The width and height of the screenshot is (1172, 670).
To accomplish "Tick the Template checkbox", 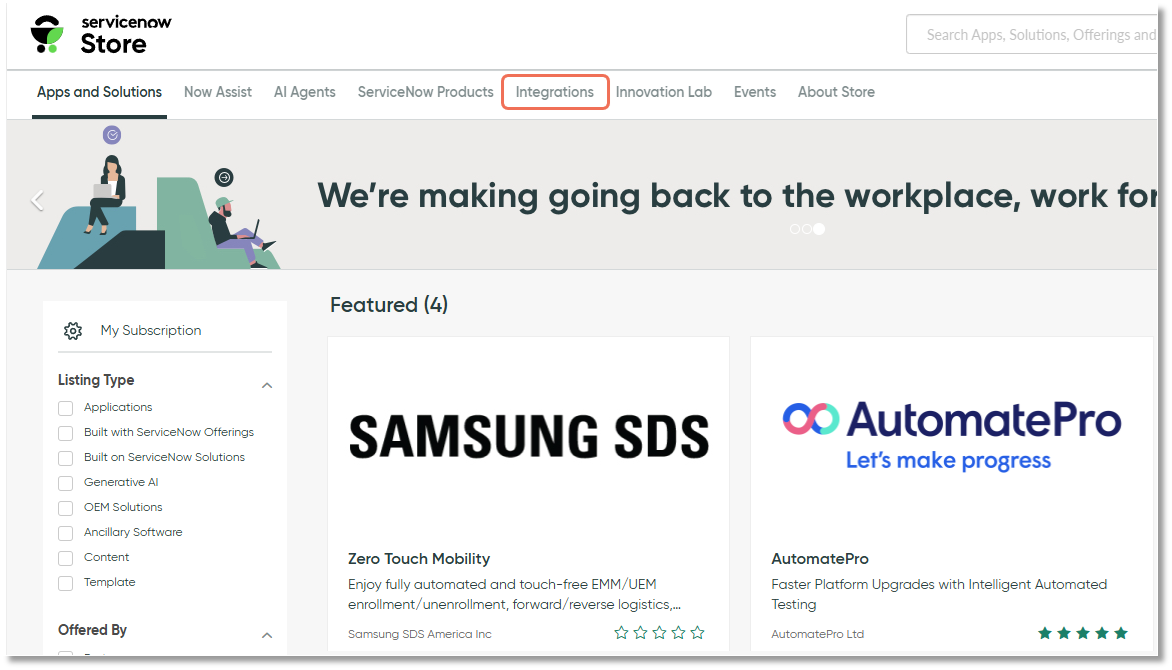I will pyautogui.click(x=66, y=583).
